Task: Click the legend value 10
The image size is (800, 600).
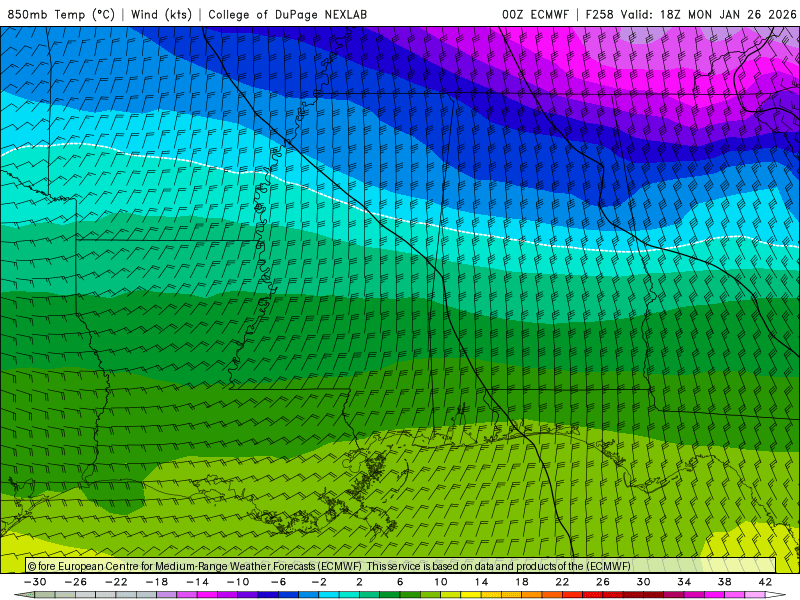Action: [441, 582]
